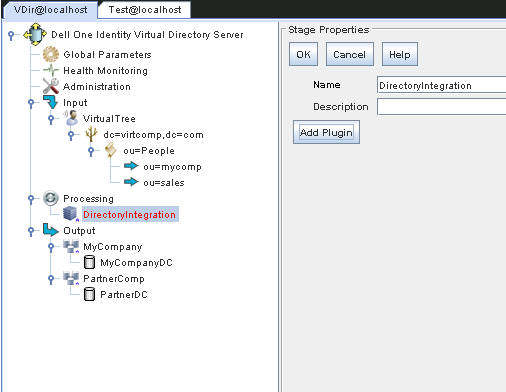
Task: Open the Administration tools icon
Action: pos(51,86)
